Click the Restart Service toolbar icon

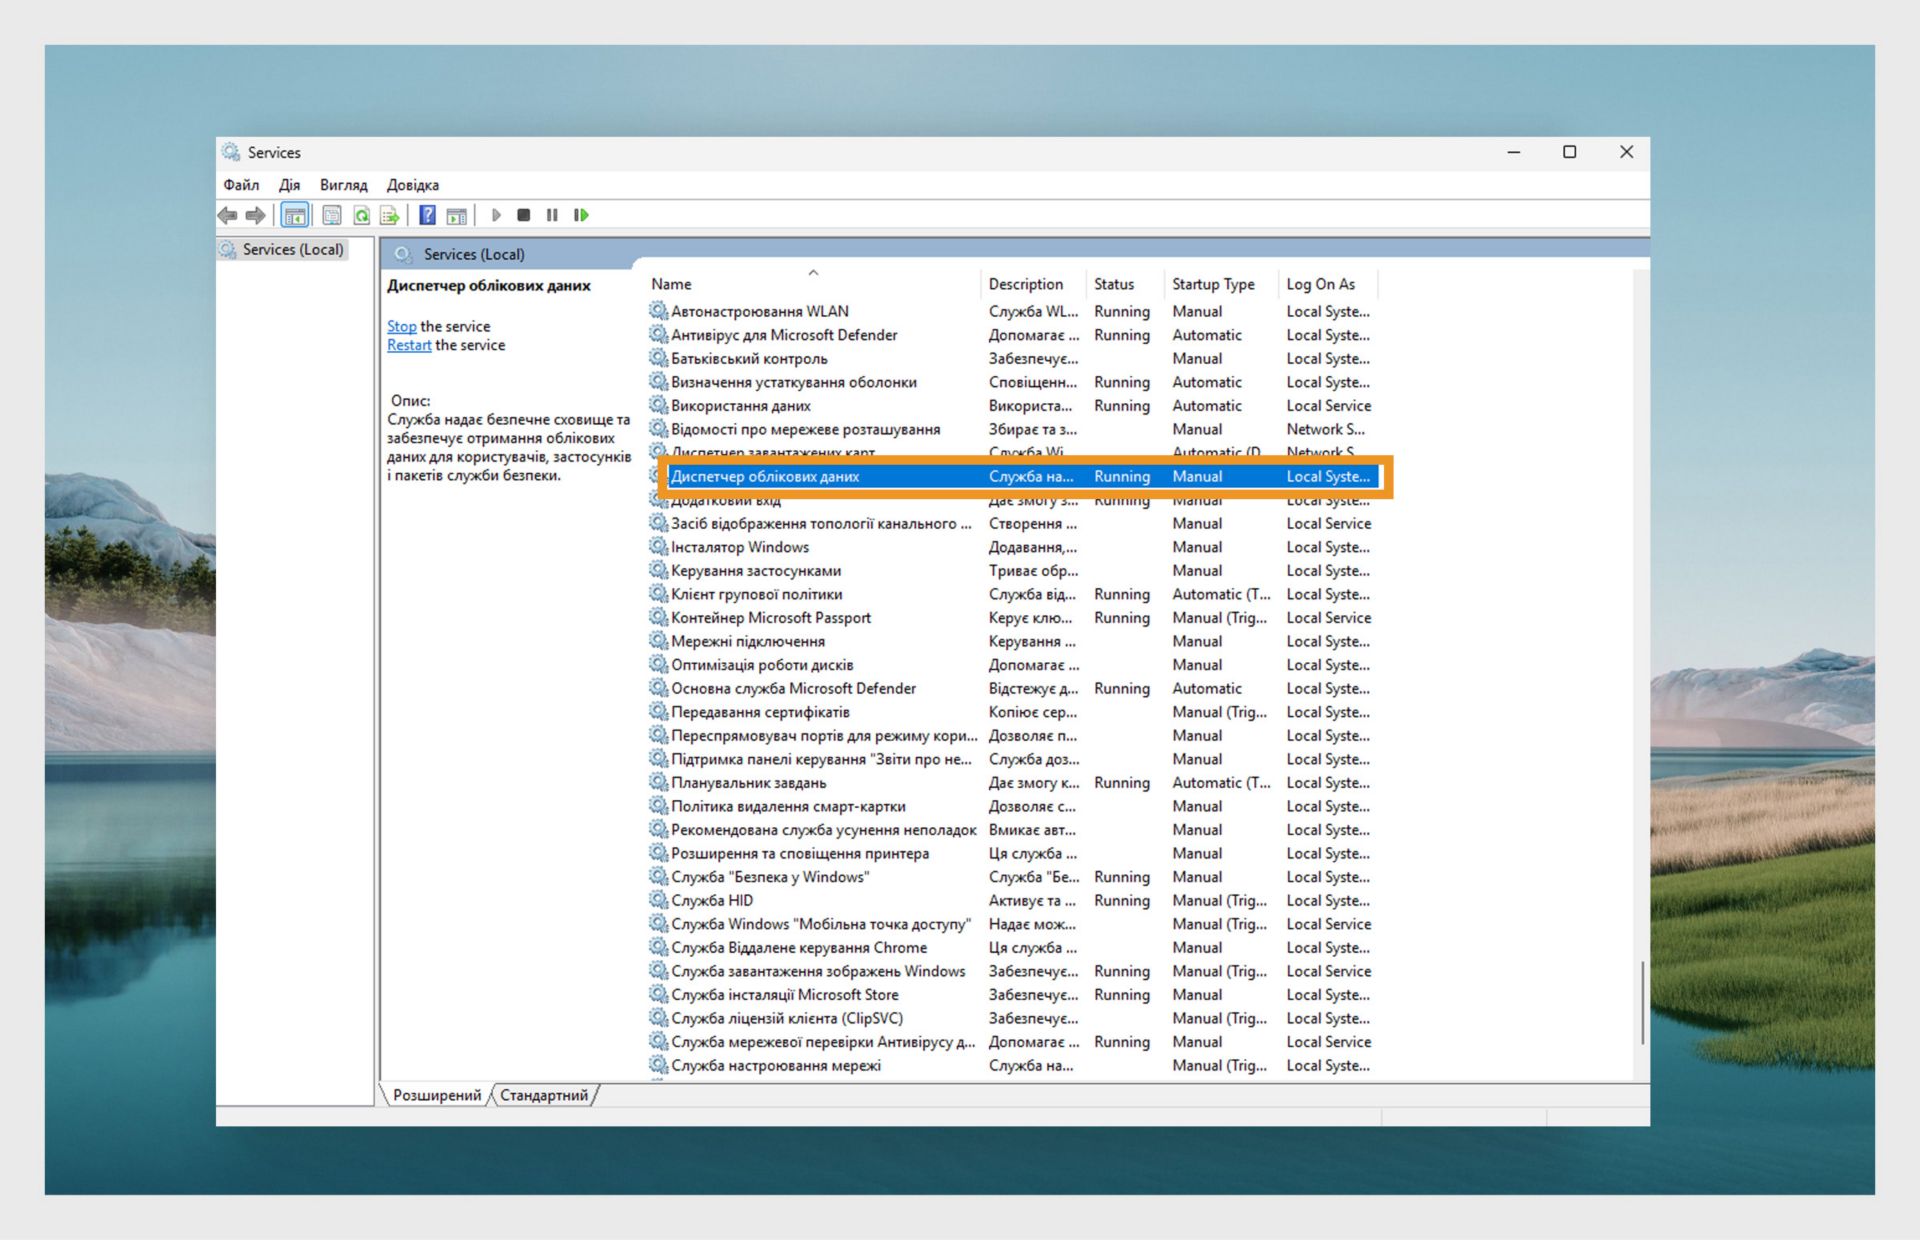(581, 215)
